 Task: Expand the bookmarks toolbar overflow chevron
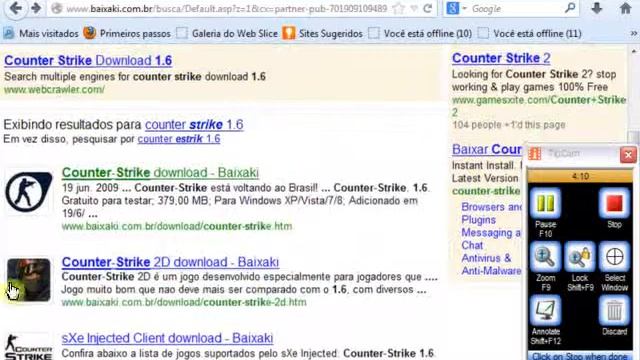tap(633, 33)
